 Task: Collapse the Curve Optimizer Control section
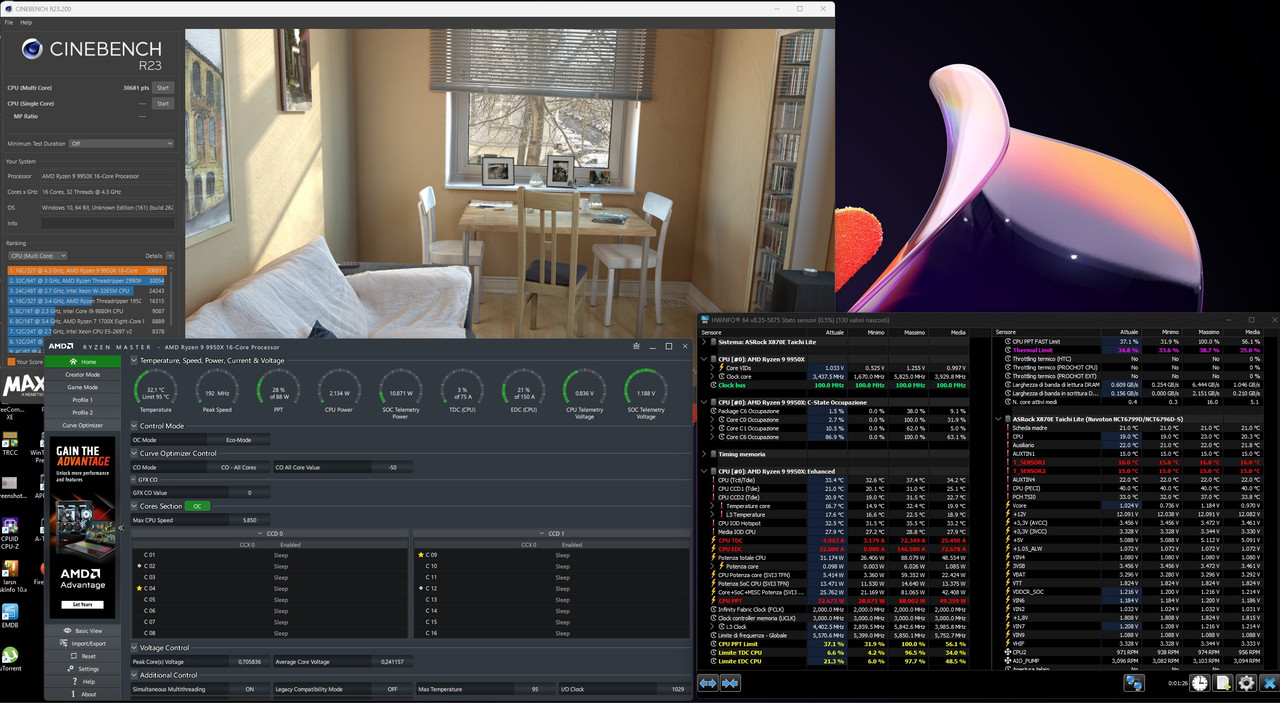click(x=134, y=453)
